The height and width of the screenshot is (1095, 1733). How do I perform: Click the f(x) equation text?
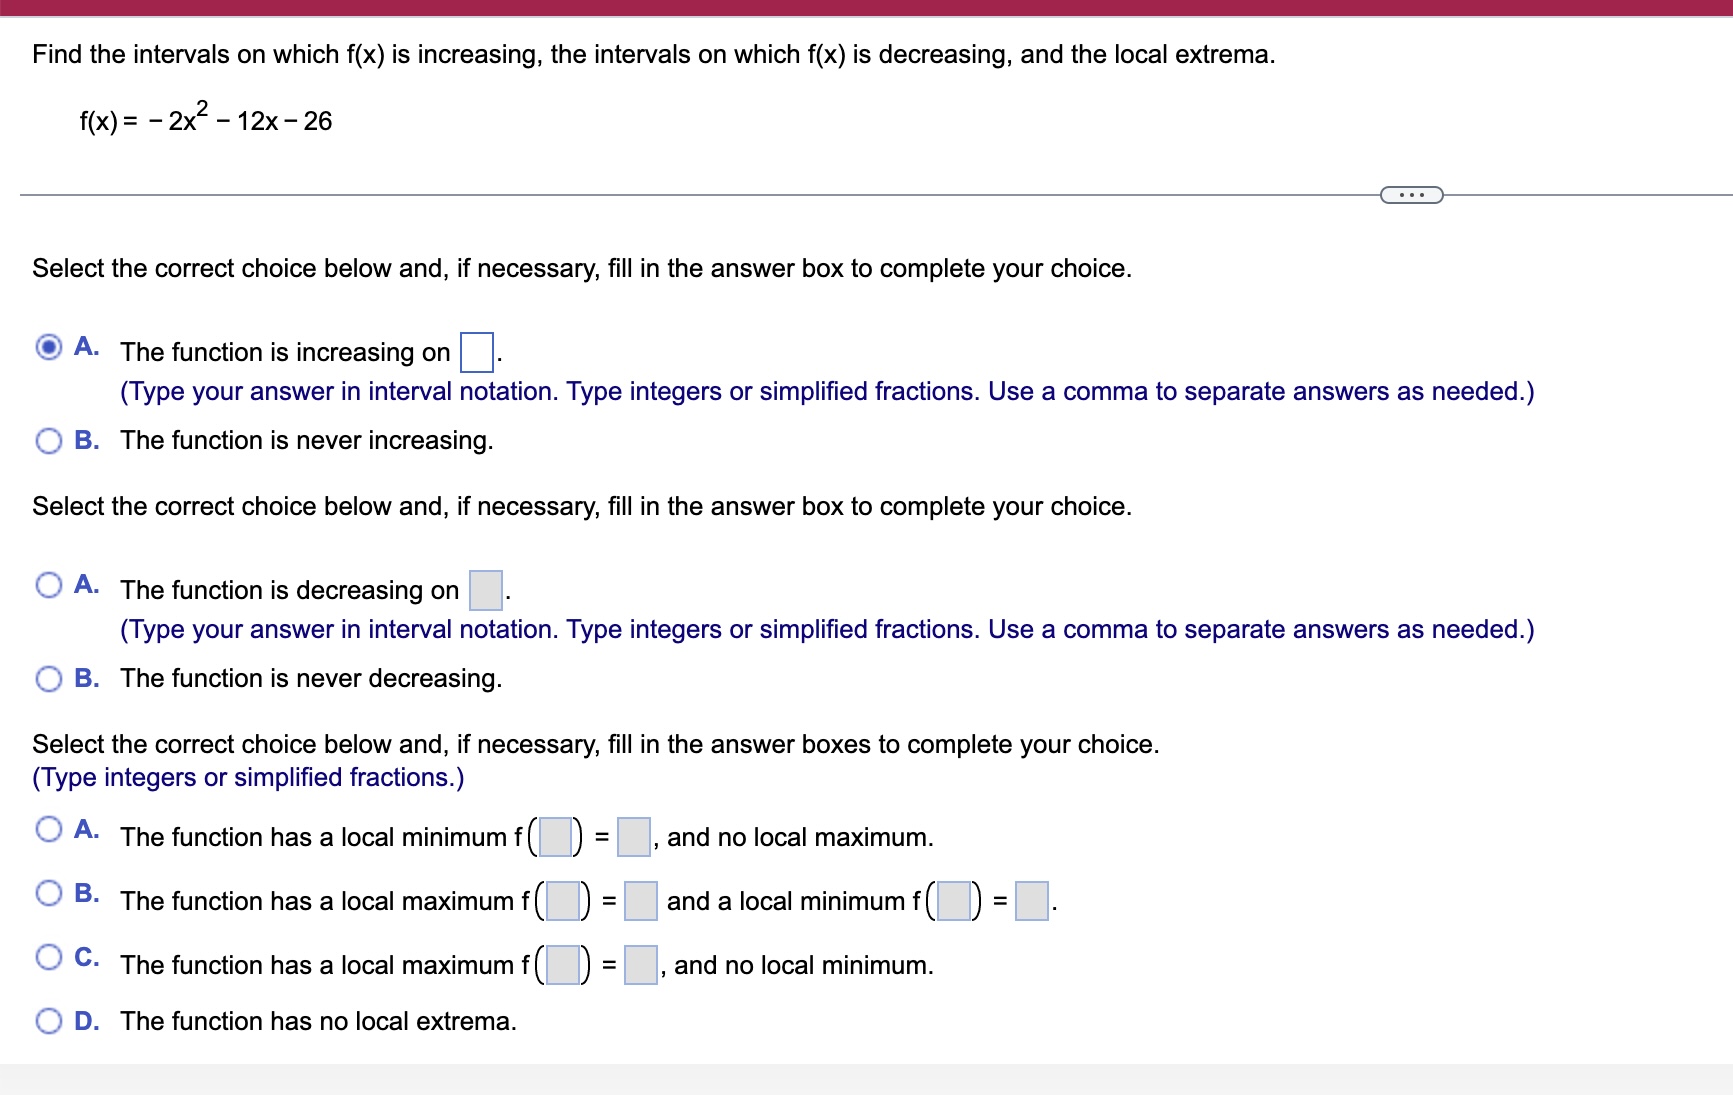(204, 119)
